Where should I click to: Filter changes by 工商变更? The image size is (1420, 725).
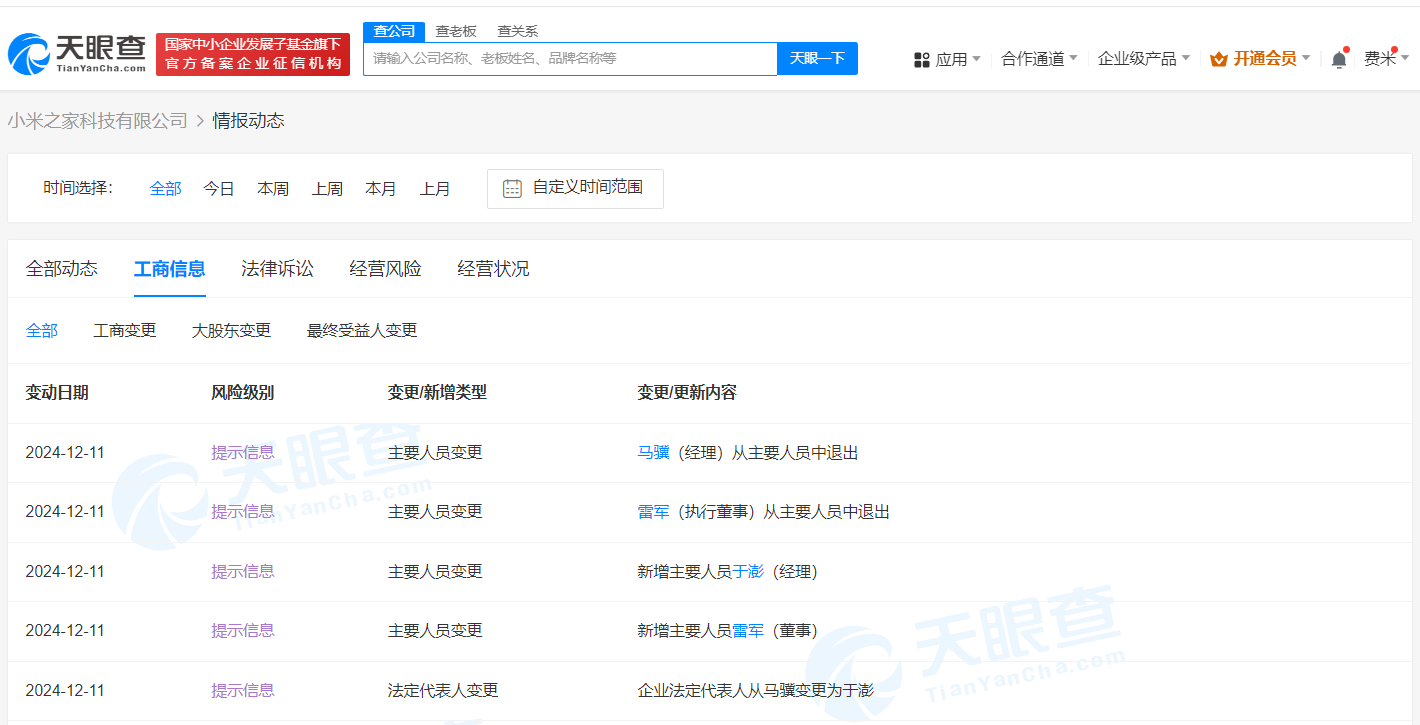[x=124, y=330]
